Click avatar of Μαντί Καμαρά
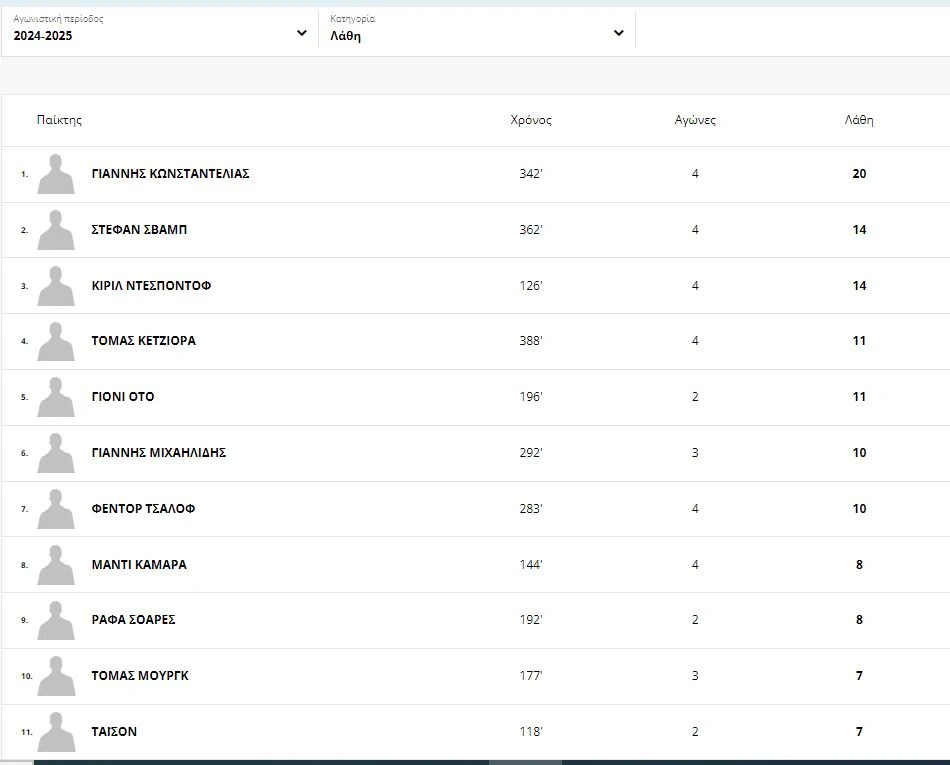Image resolution: width=950 pixels, height=765 pixels. pyautogui.click(x=56, y=565)
